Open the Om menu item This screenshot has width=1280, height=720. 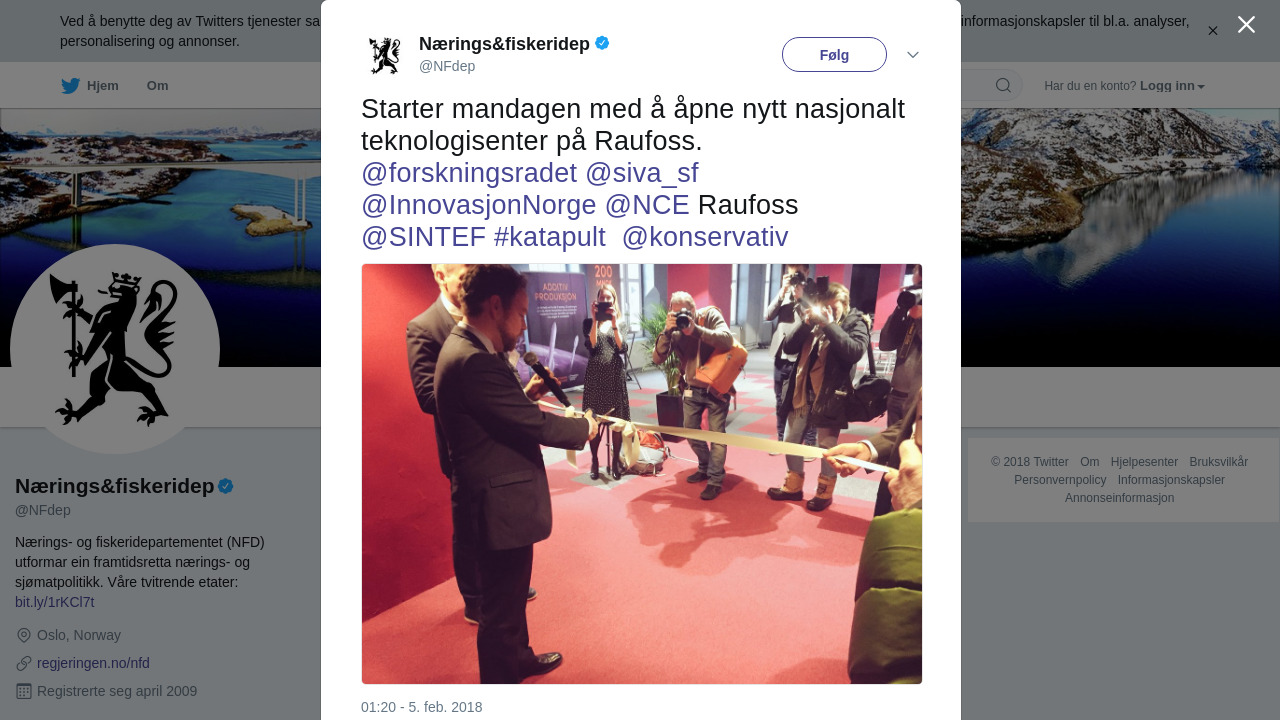157,86
